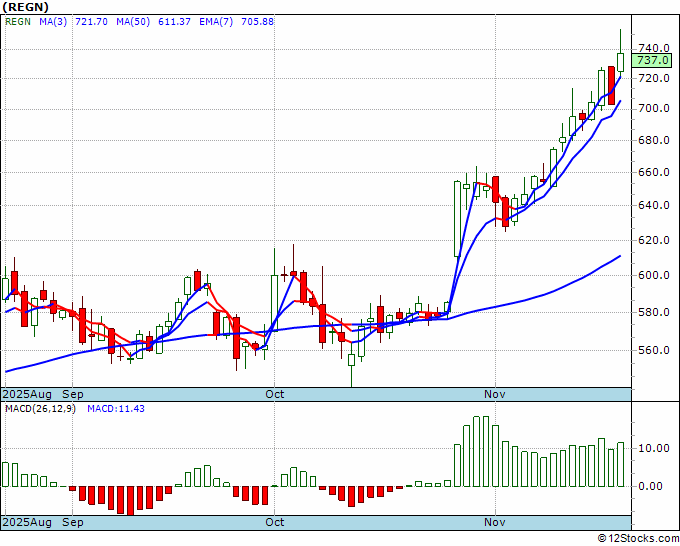This screenshot has width=680, height=546.
Task: Click 2025Aug on the price chart date axis
Action: tap(27, 395)
